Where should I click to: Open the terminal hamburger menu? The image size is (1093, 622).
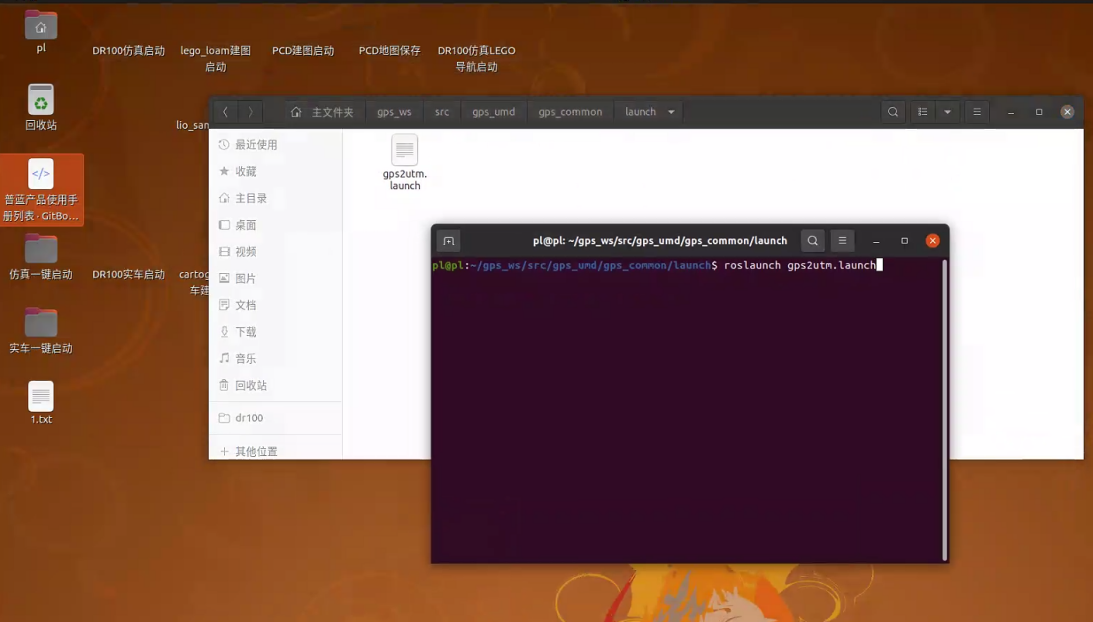click(843, 241)
